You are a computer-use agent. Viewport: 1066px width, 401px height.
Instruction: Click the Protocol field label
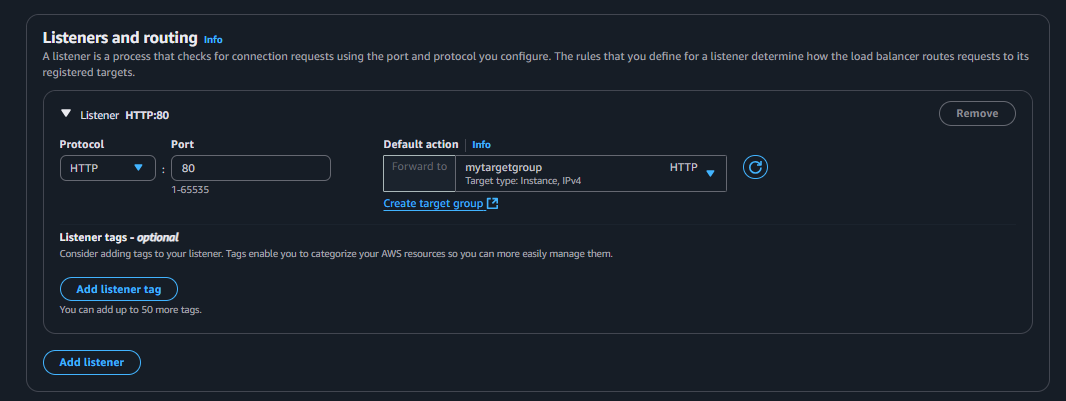(82, 145)
